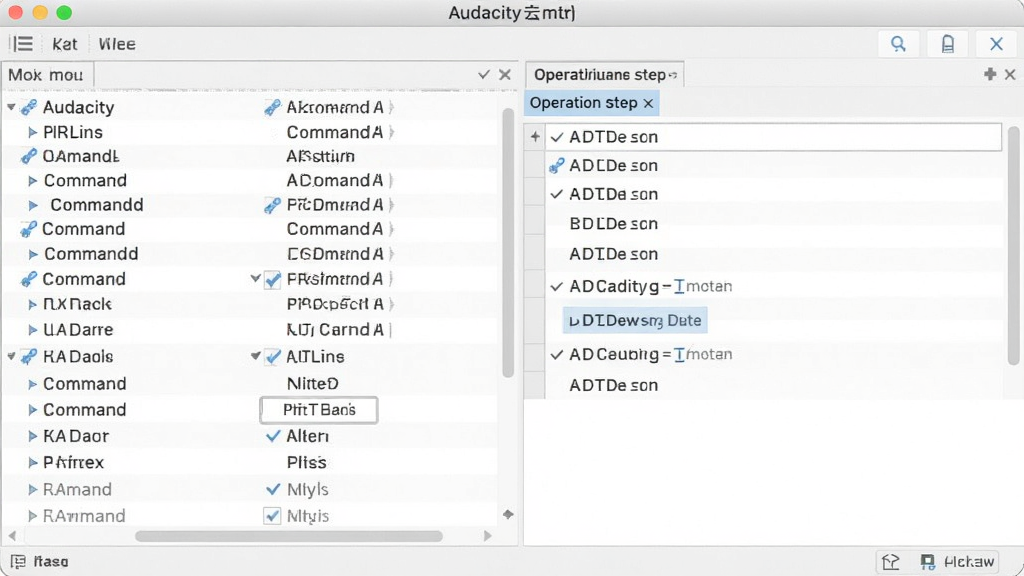Expand the Commandd node under OAmandL

(x=33, y=205)
